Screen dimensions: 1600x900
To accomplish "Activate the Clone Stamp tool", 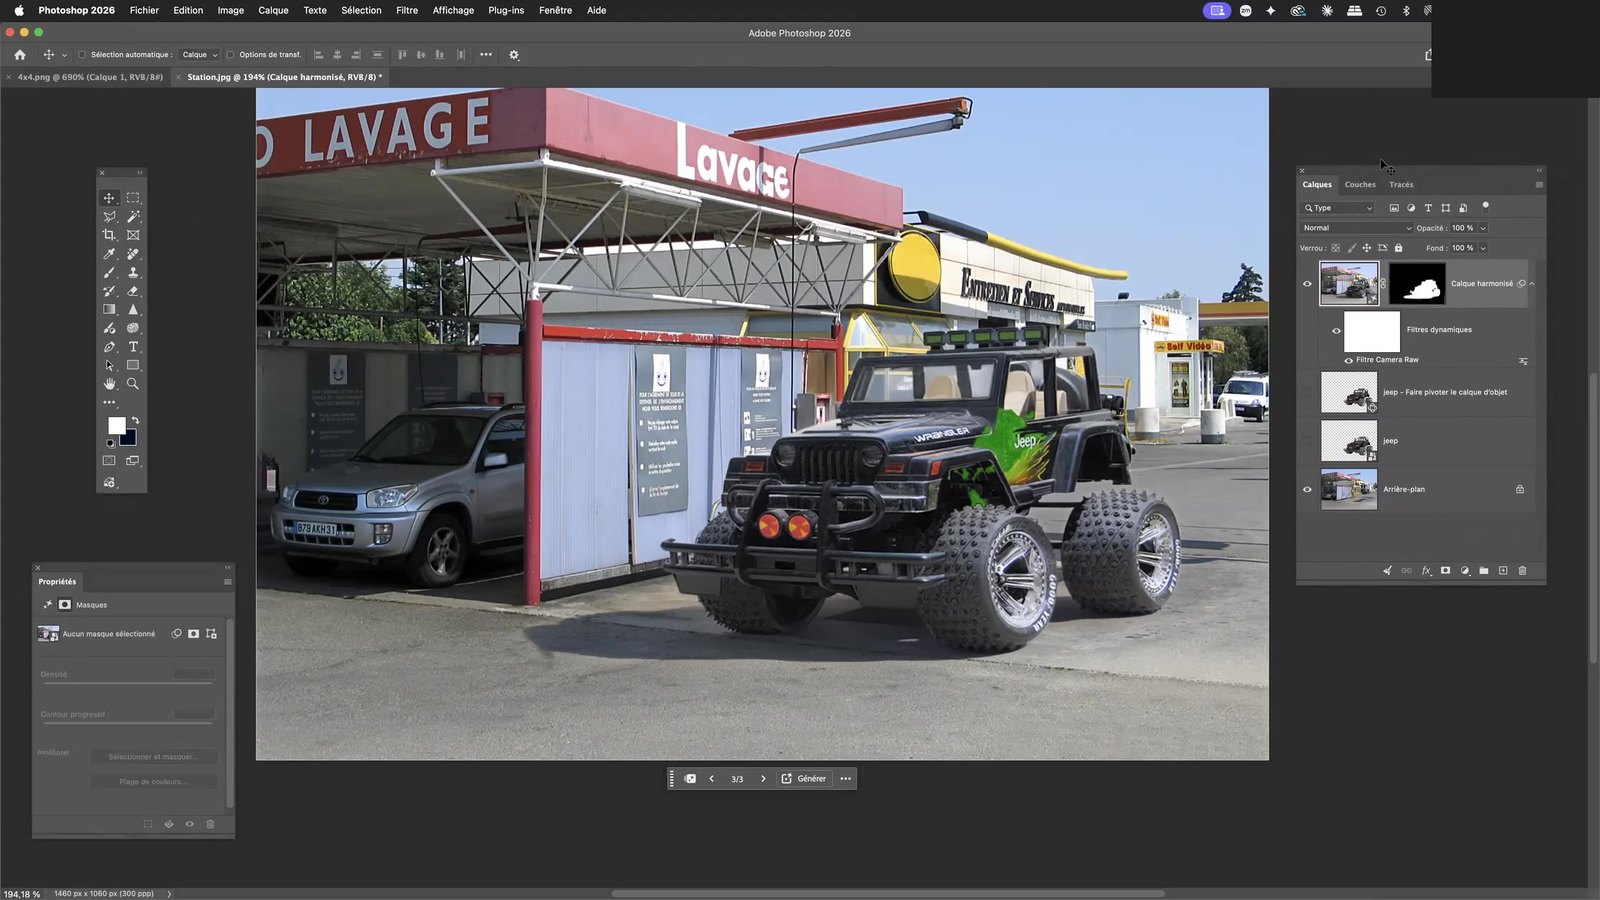I will 133,272.
